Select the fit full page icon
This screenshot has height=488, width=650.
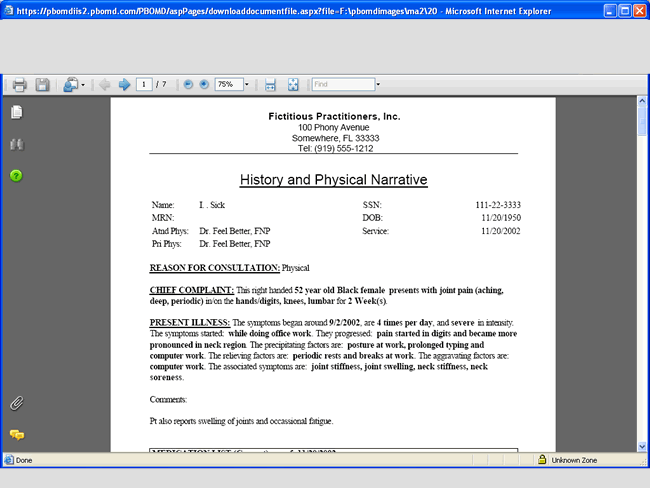click(x=293, y=85)
